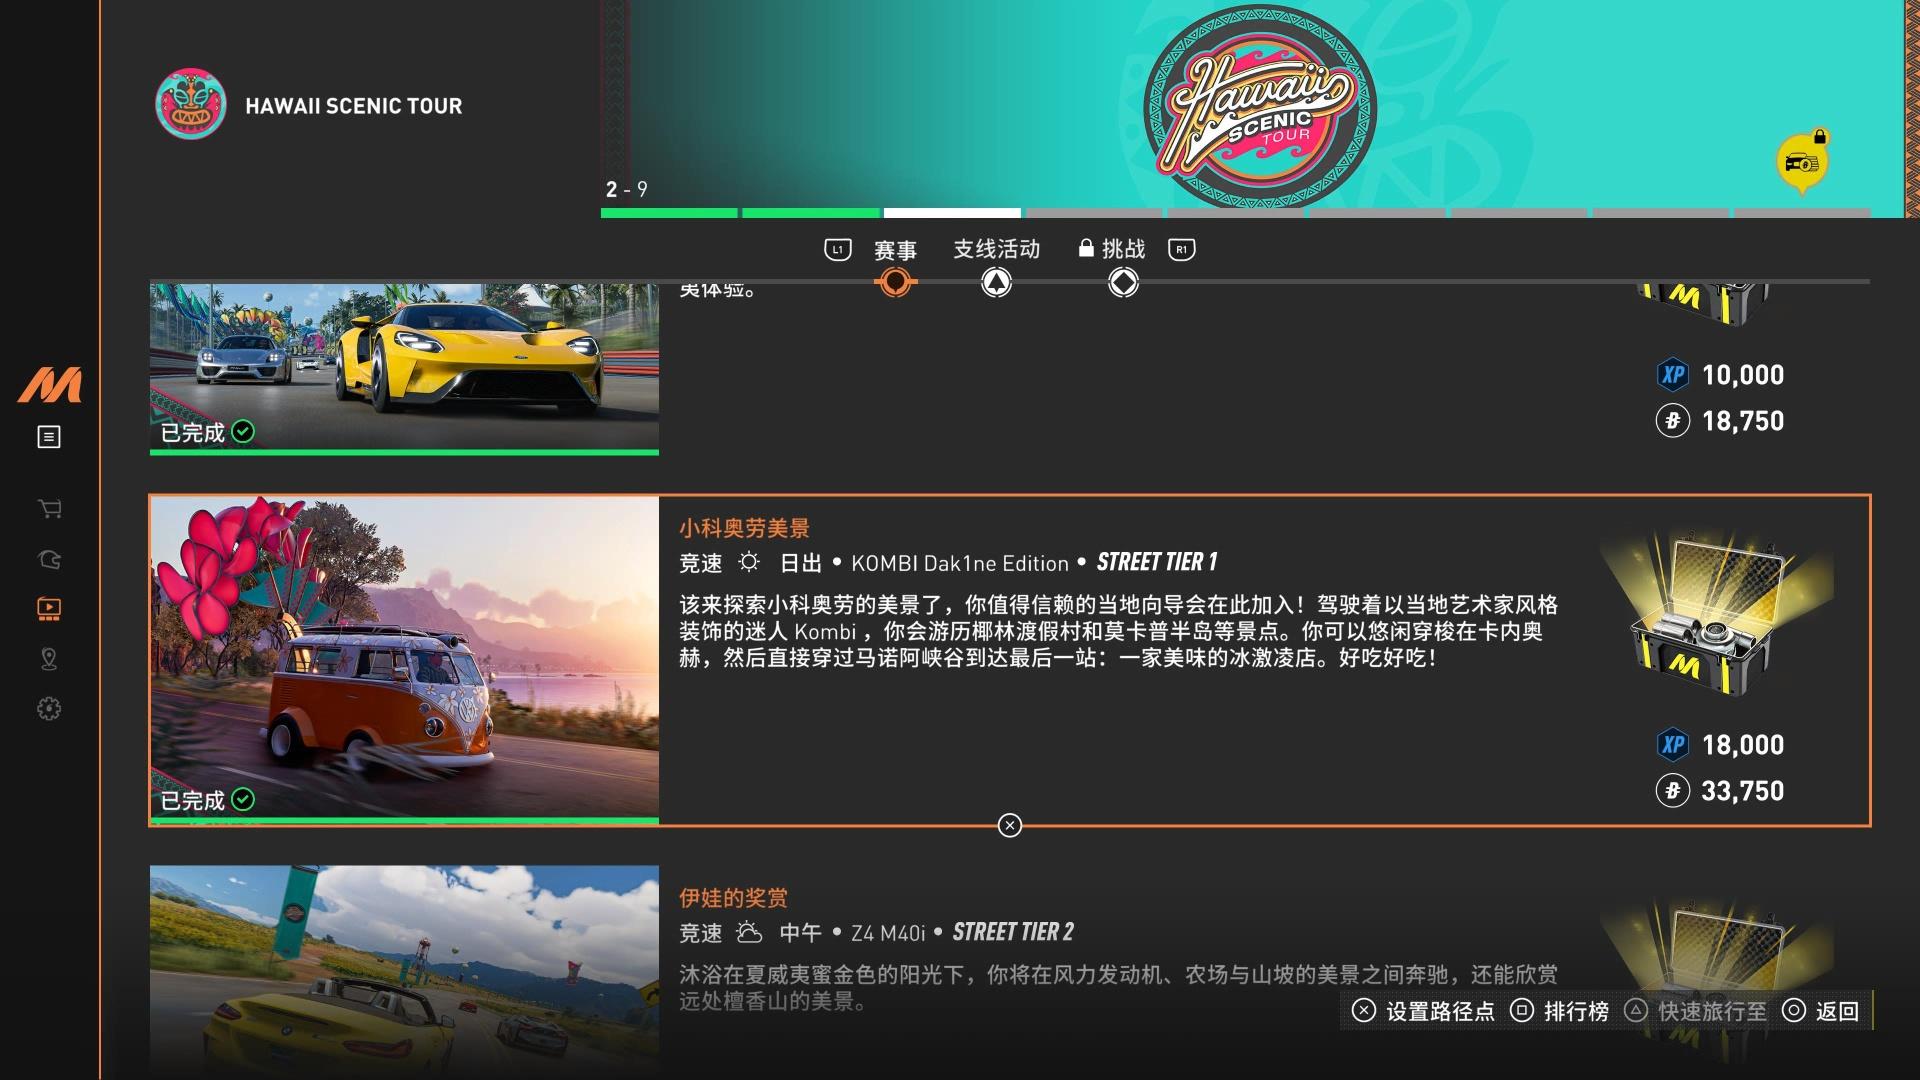Open the 伊娃的奖赏 event entry
The width and height of the screenshot is (1920, 1080).
coord(1010,970)
